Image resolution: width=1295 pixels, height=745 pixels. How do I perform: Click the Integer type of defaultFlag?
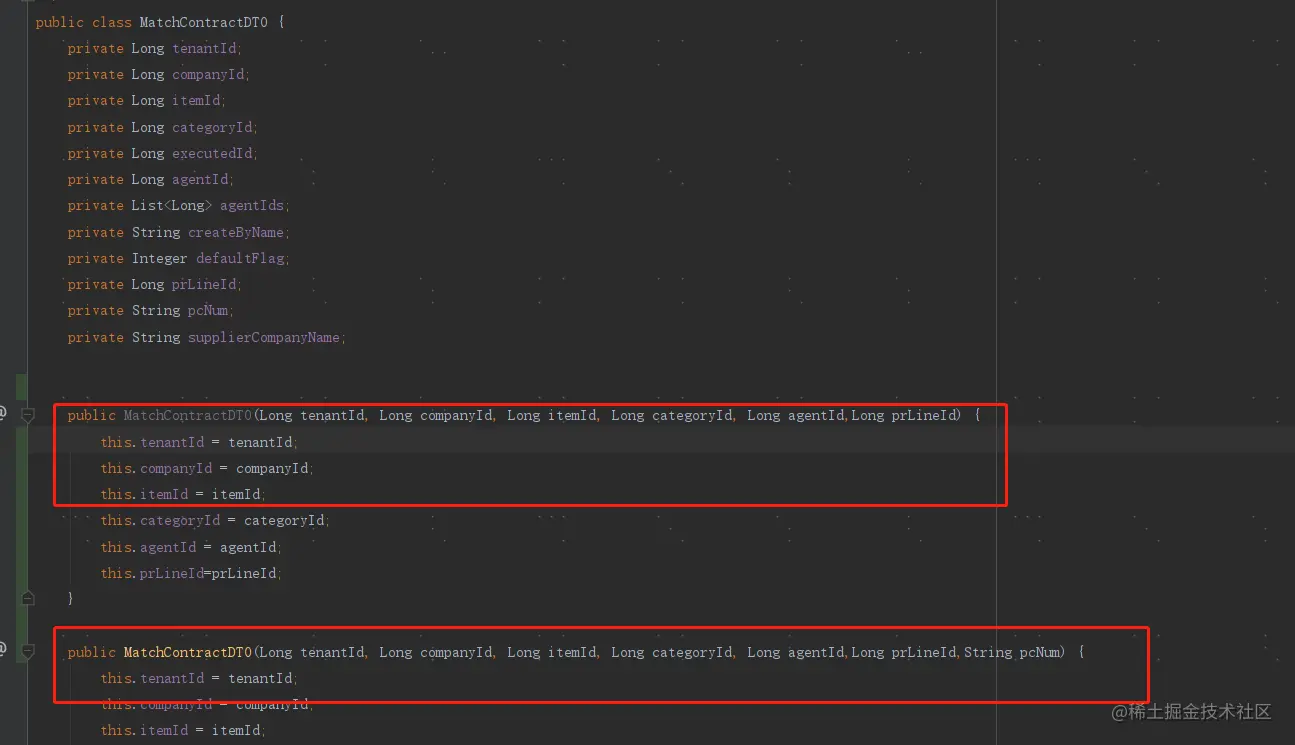tap(159, 258)
